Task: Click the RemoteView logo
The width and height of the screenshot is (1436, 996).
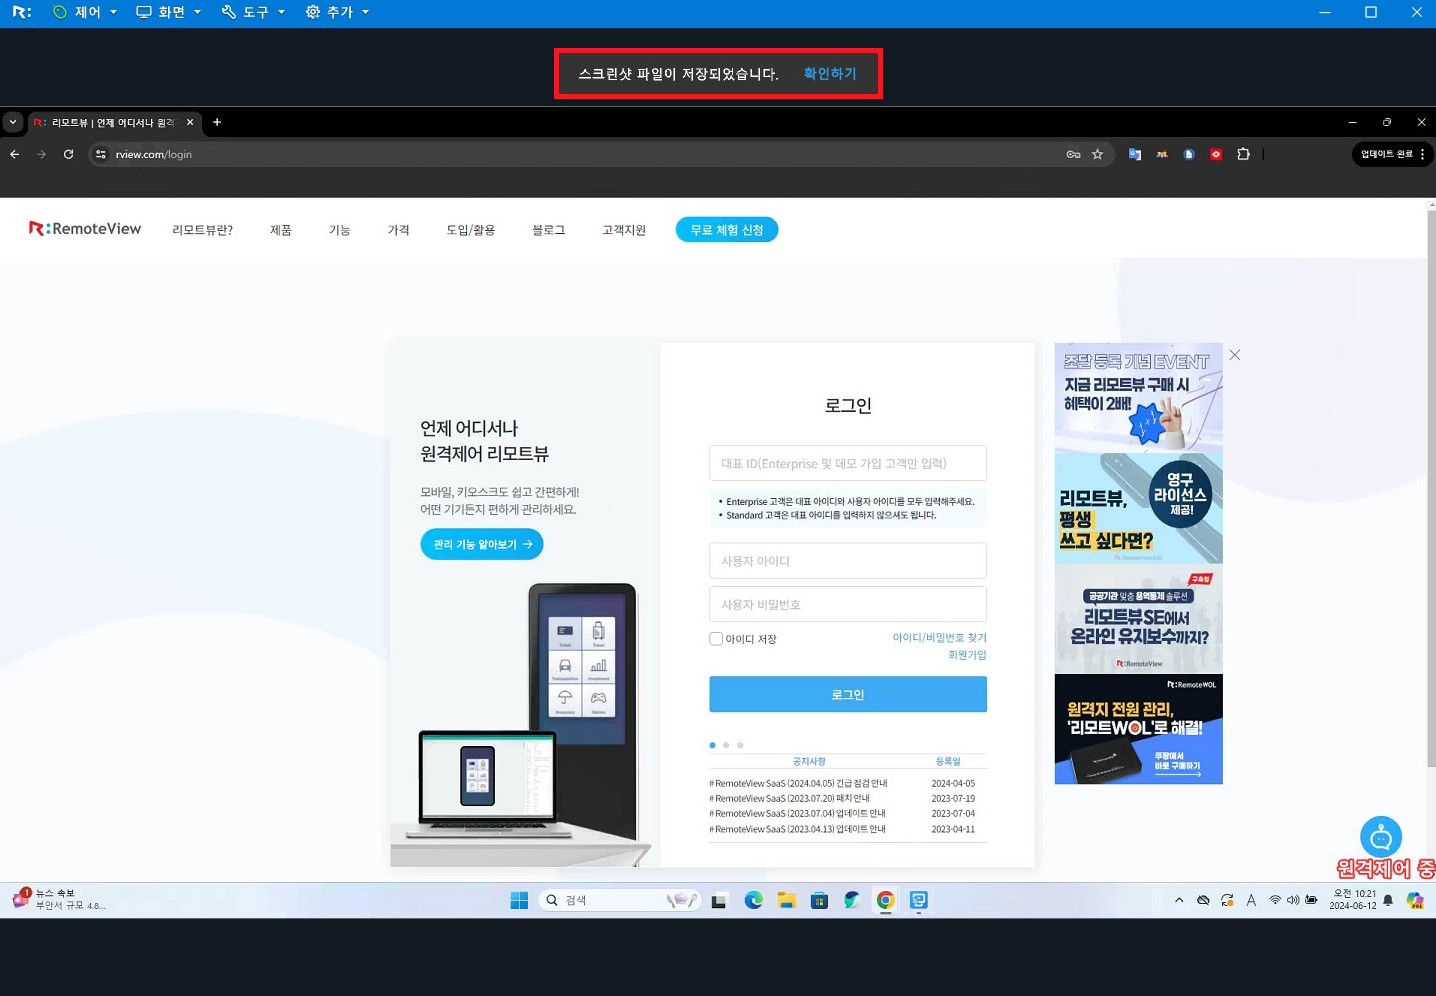Action: (85, 229)
